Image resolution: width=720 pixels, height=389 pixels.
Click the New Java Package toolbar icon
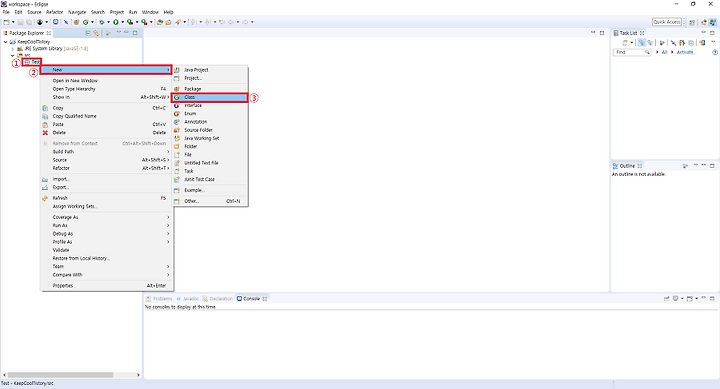click(x=76, y=22)
